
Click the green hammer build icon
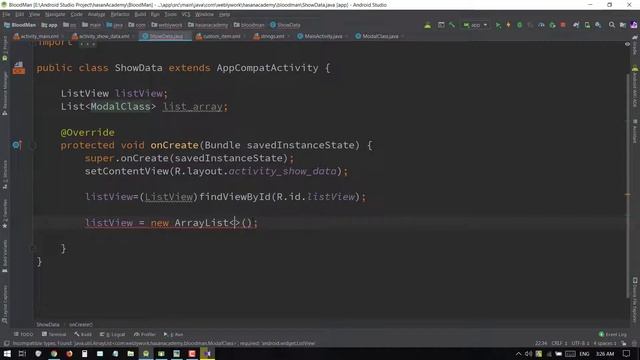click(452, 25)
